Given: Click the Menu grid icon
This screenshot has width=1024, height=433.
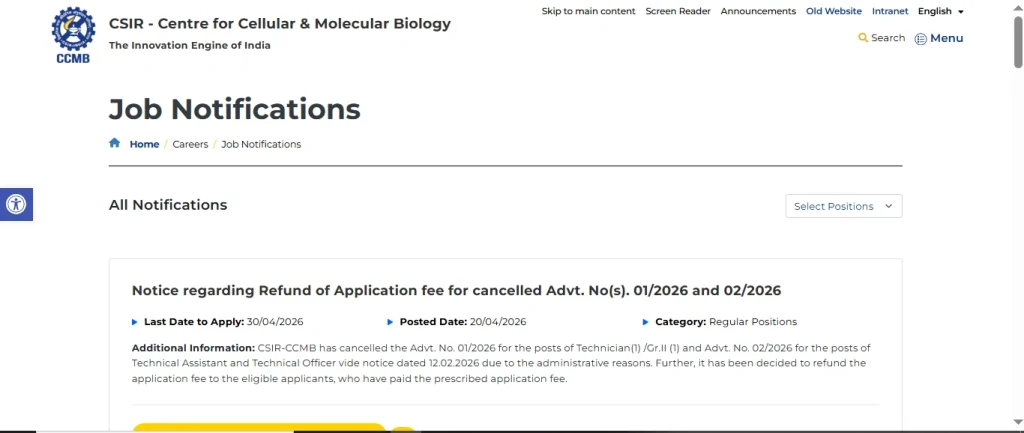Looking at the screenshot, I should point(921,39).
